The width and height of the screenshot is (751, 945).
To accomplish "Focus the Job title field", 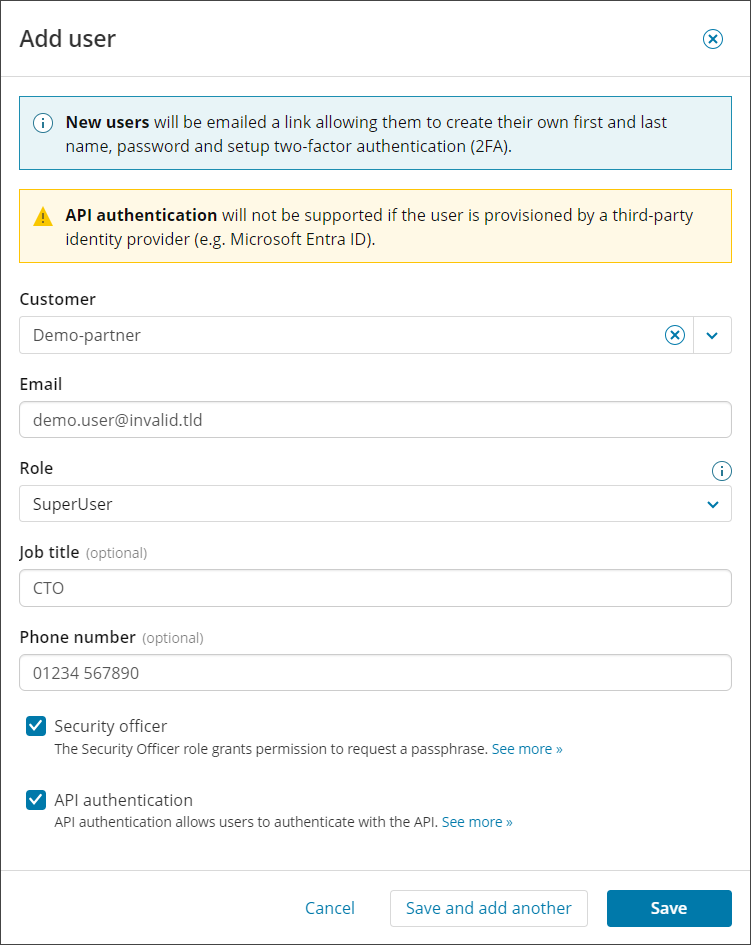I will pyautogui.click(x=375, y=588).
